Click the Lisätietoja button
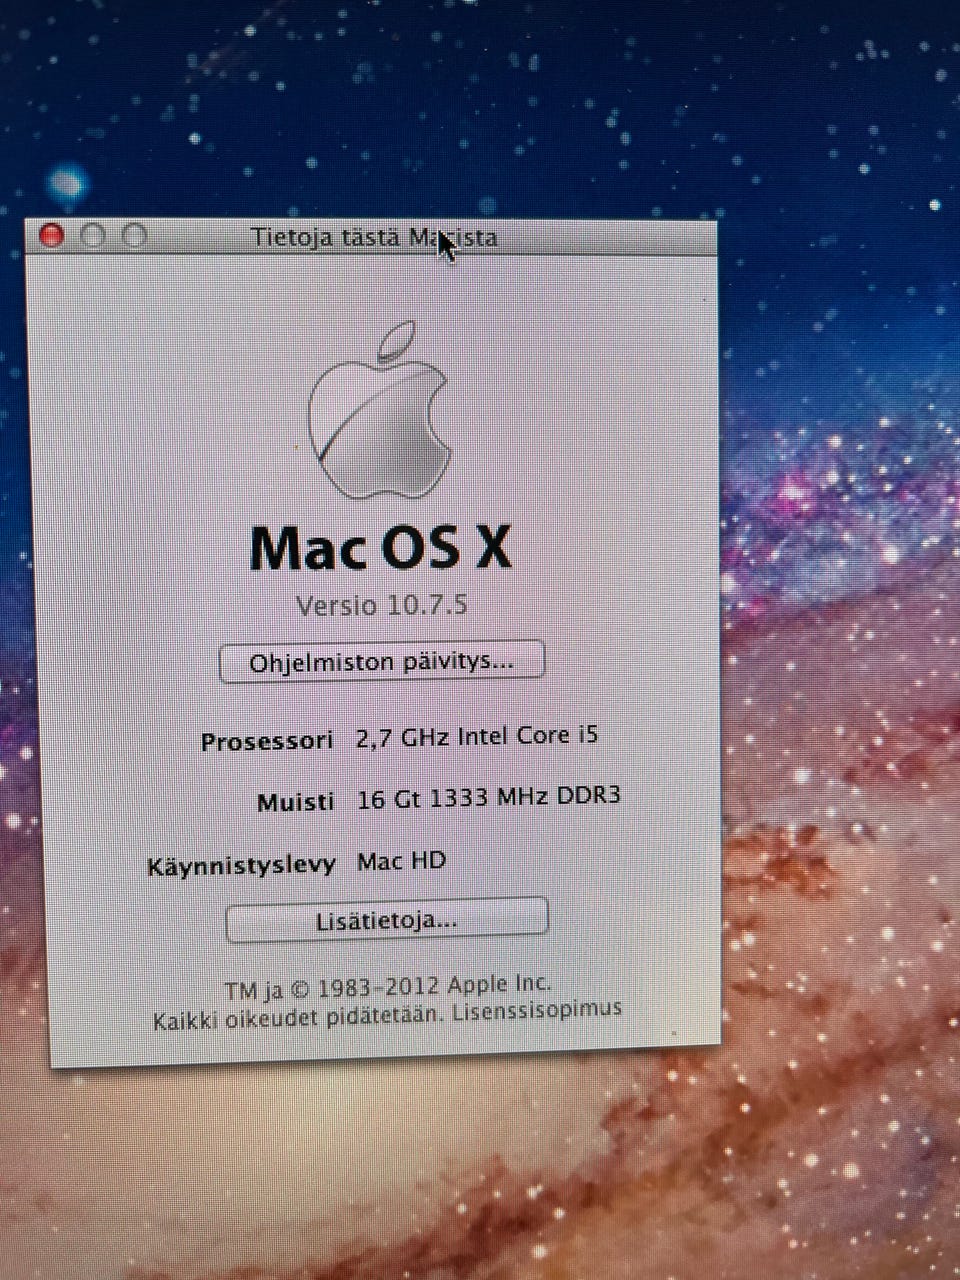960x1280 pixels. [x=387, y=920]
